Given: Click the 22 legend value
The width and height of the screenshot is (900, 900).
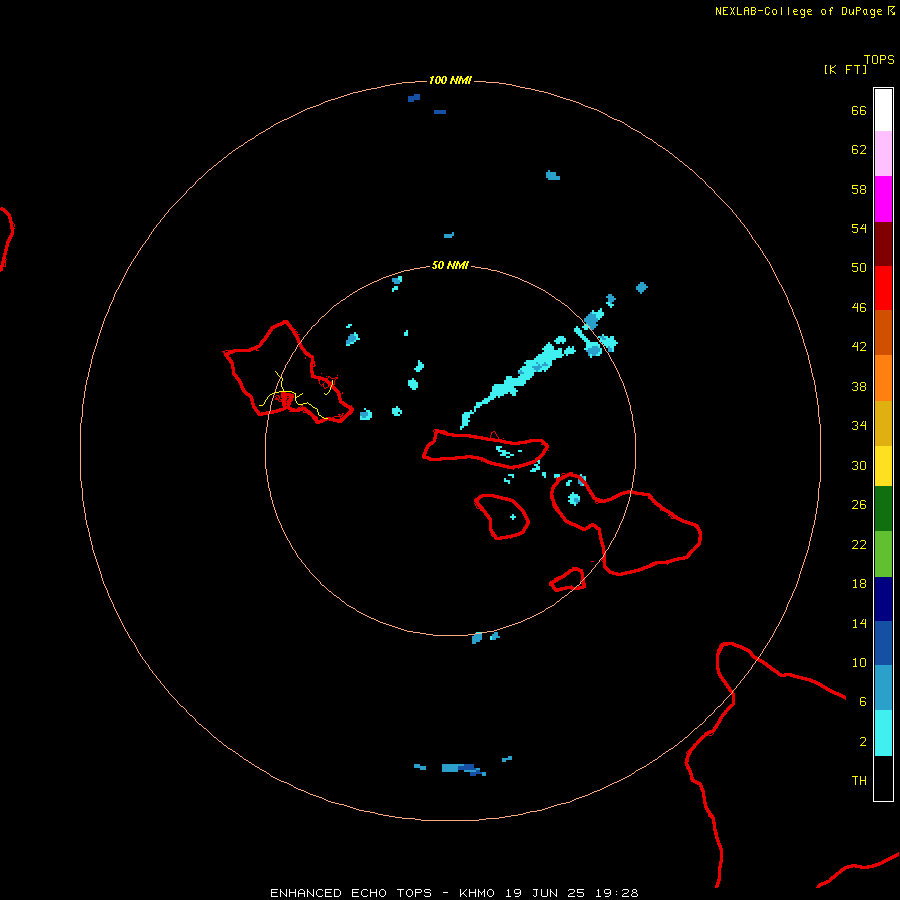Looking at the screenshot, I should (859, 545).
